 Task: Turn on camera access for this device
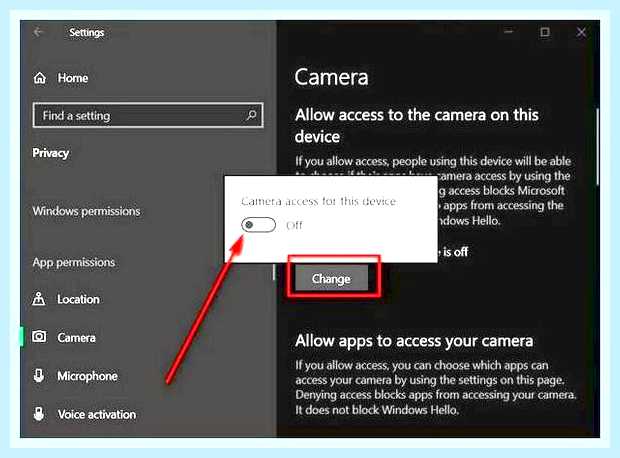tap(258, 225)
